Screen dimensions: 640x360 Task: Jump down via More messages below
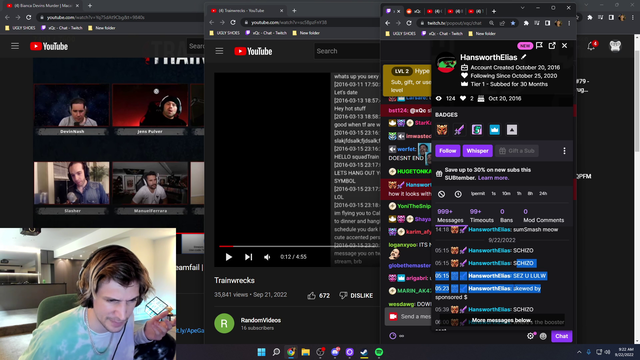pos(502,320)
